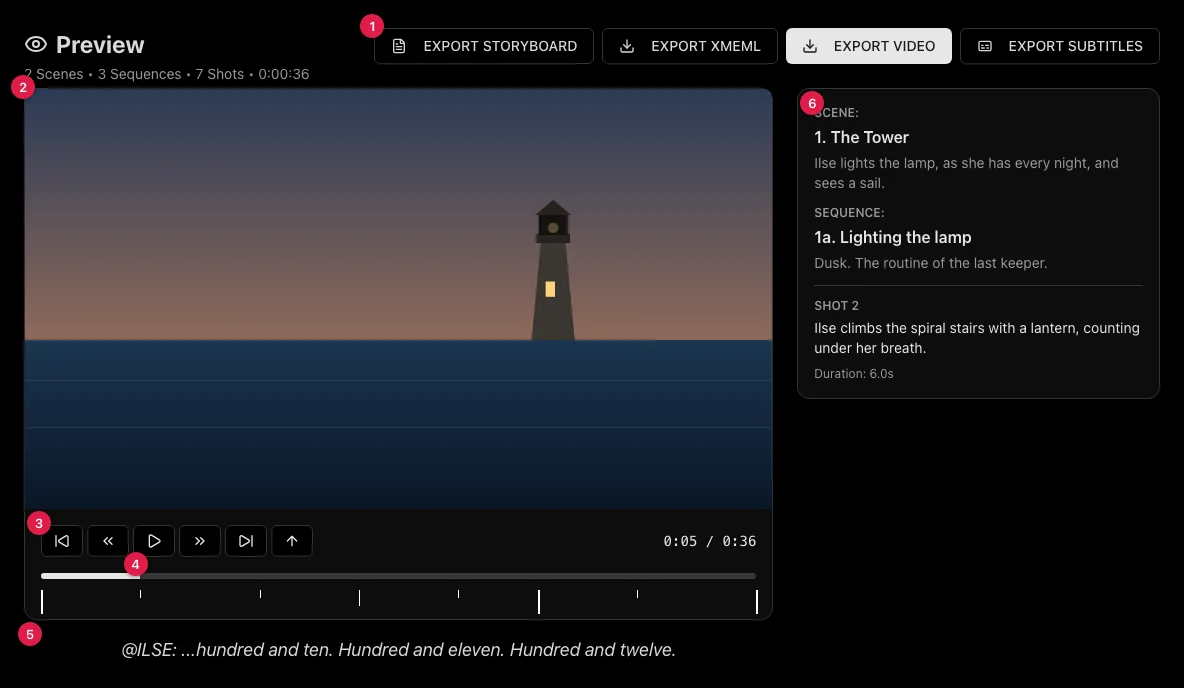Screen dimensions: 1184x688
Task: Click the "Duration: 6.0s" value
Action: pyautogui.click(x=853, y=374)
